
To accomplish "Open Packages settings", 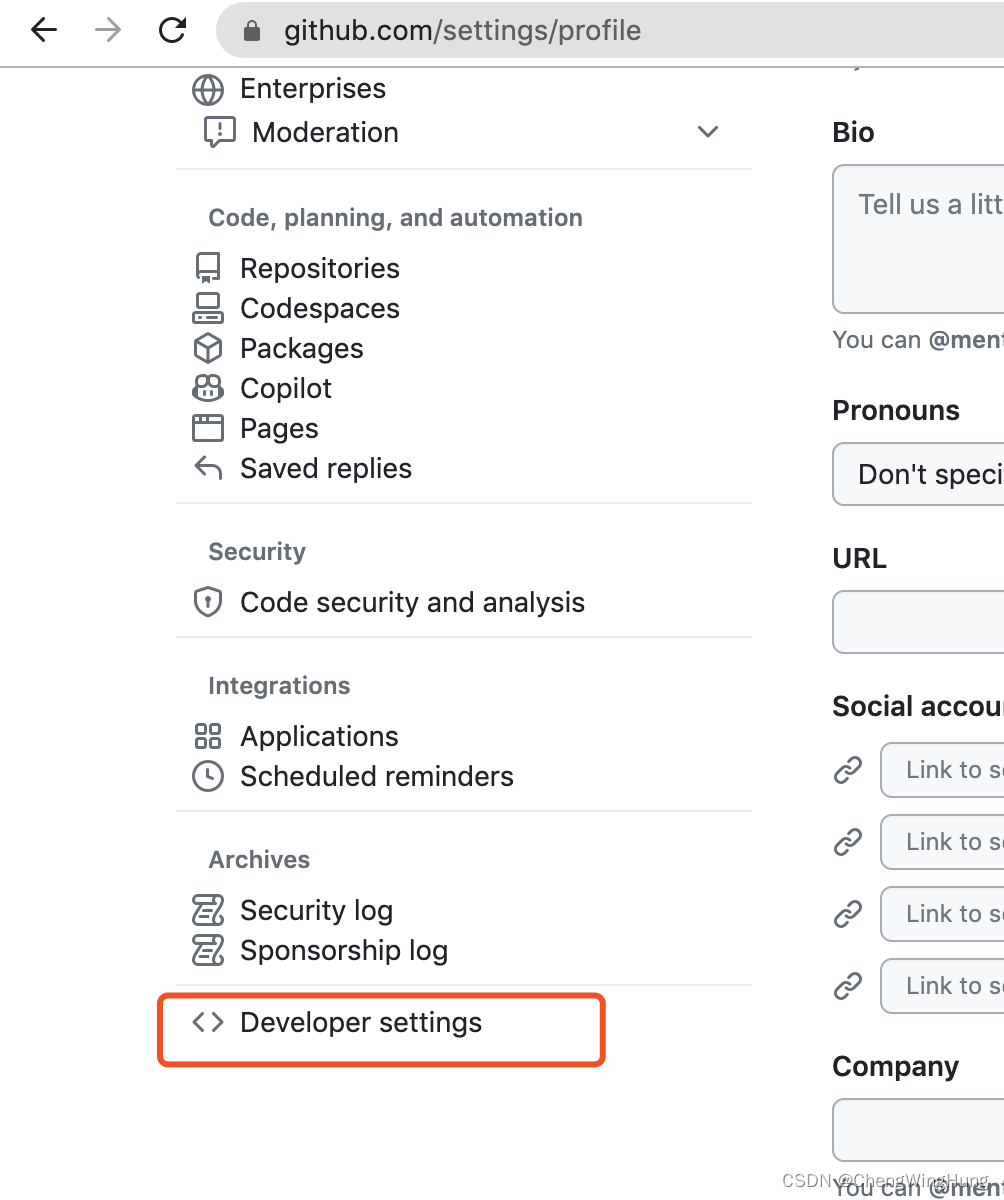I will [301, 349].
